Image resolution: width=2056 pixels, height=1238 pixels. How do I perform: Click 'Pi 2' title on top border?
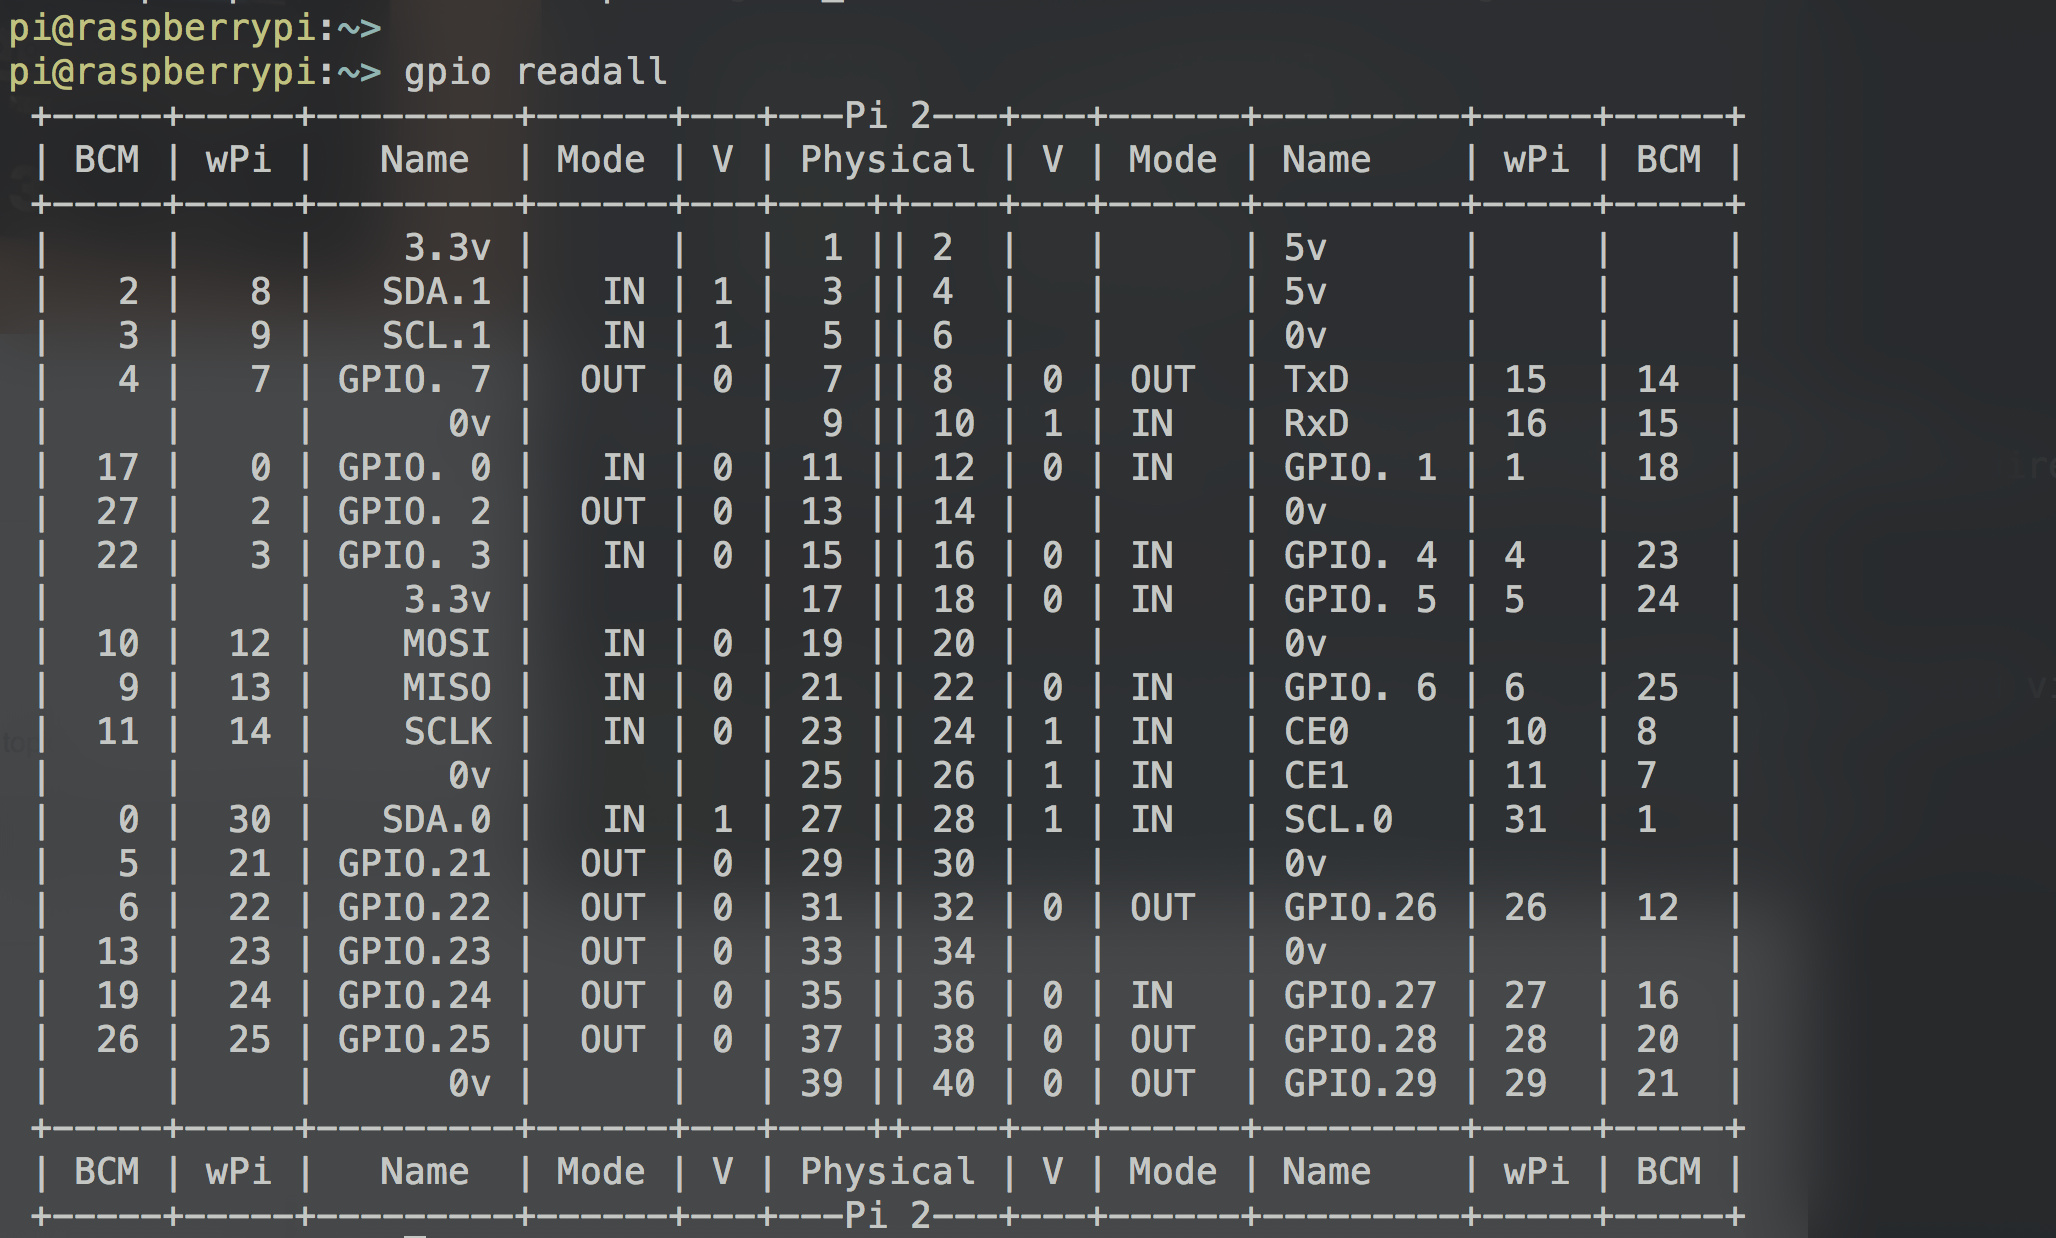[888, 116]
